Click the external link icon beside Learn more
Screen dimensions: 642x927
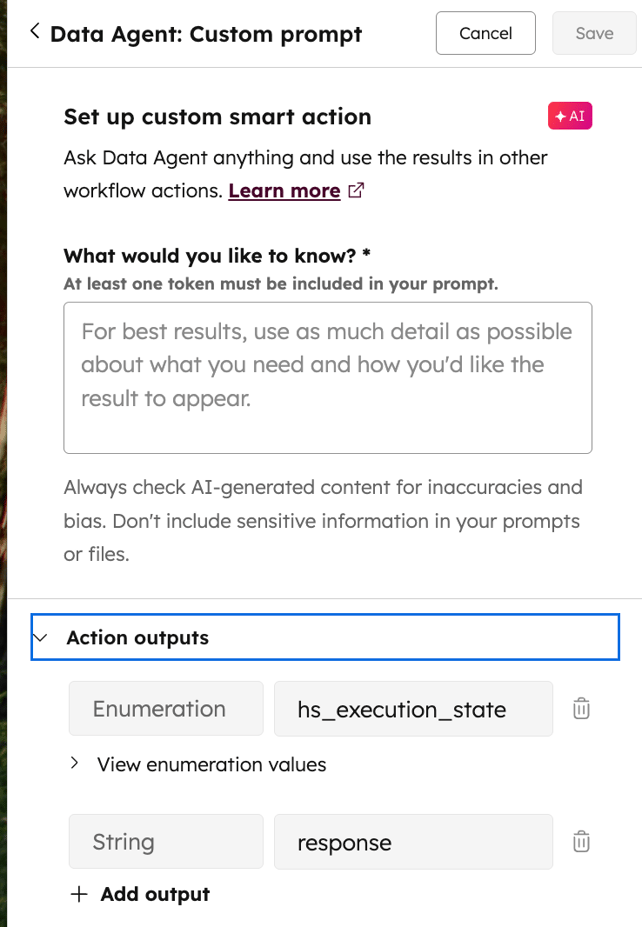click(355, 189)
